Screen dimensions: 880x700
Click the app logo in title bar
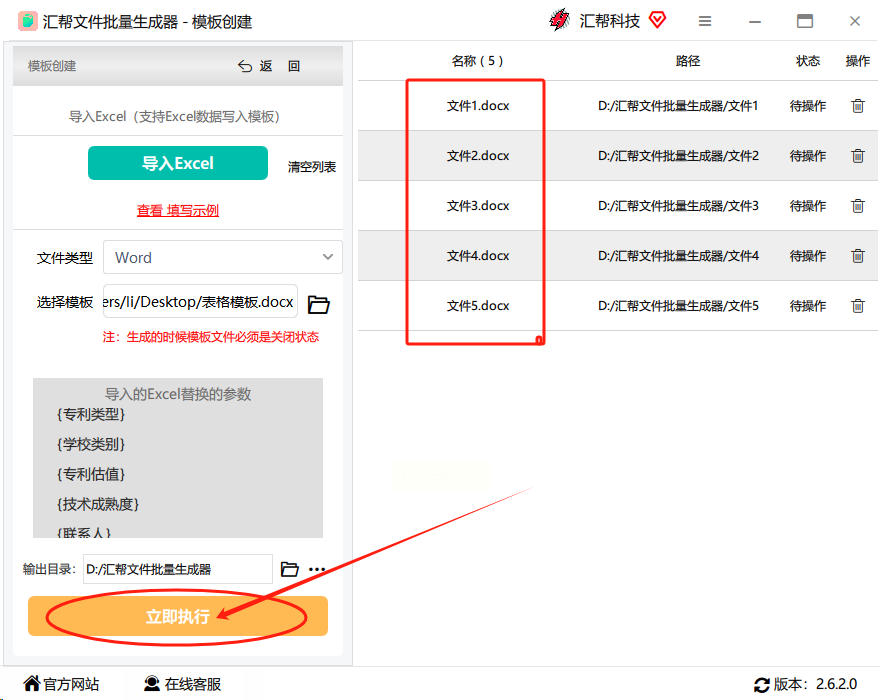(x=28, y=21)
